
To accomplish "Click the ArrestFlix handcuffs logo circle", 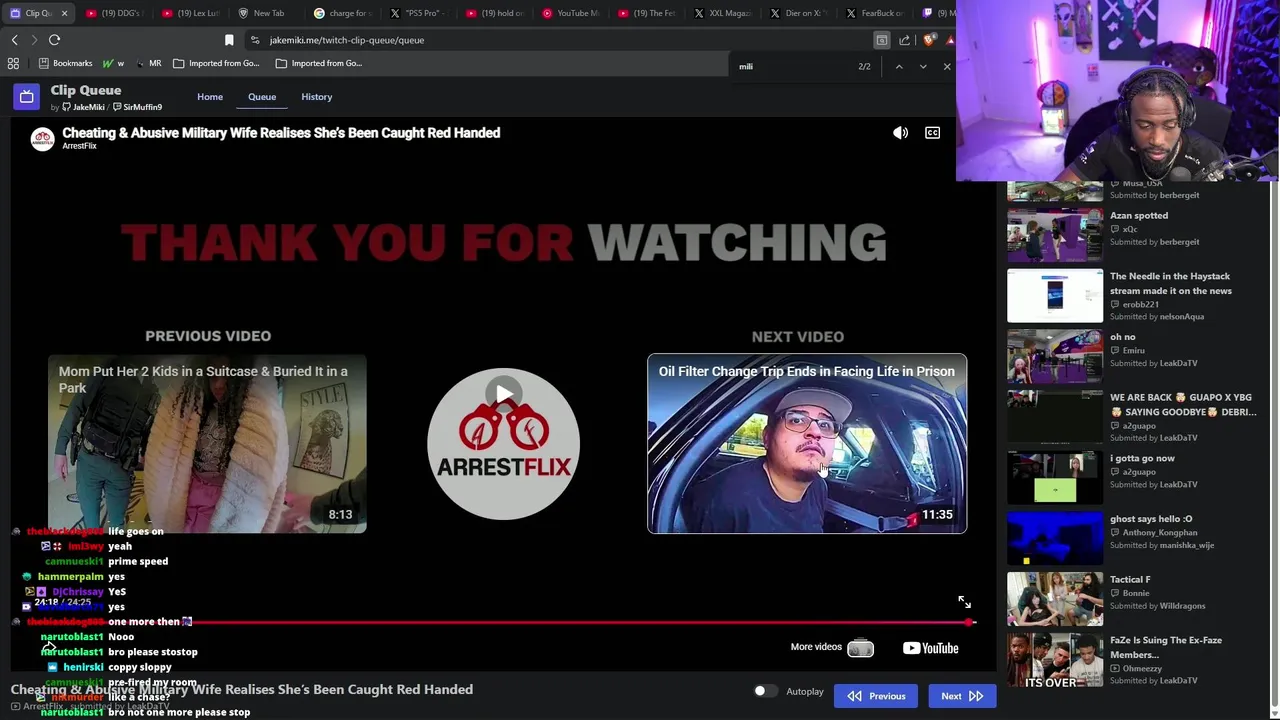I will point(503,444).
